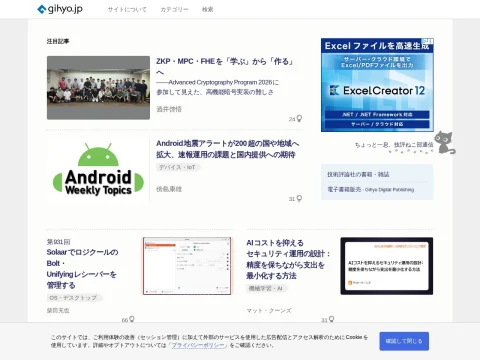Open the プライバシーポリシー link

pos(198,345)
